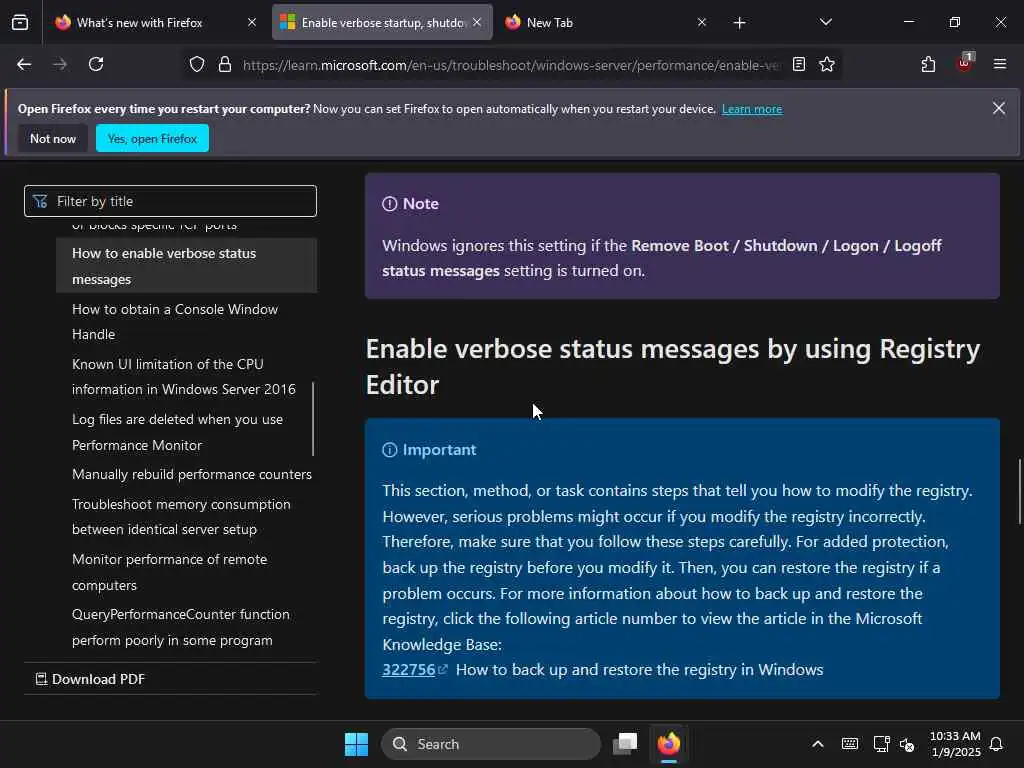1024x768 pixels.
Task: Click the sidebar table of contents scrollbar
Action: (x=313, y=419)
